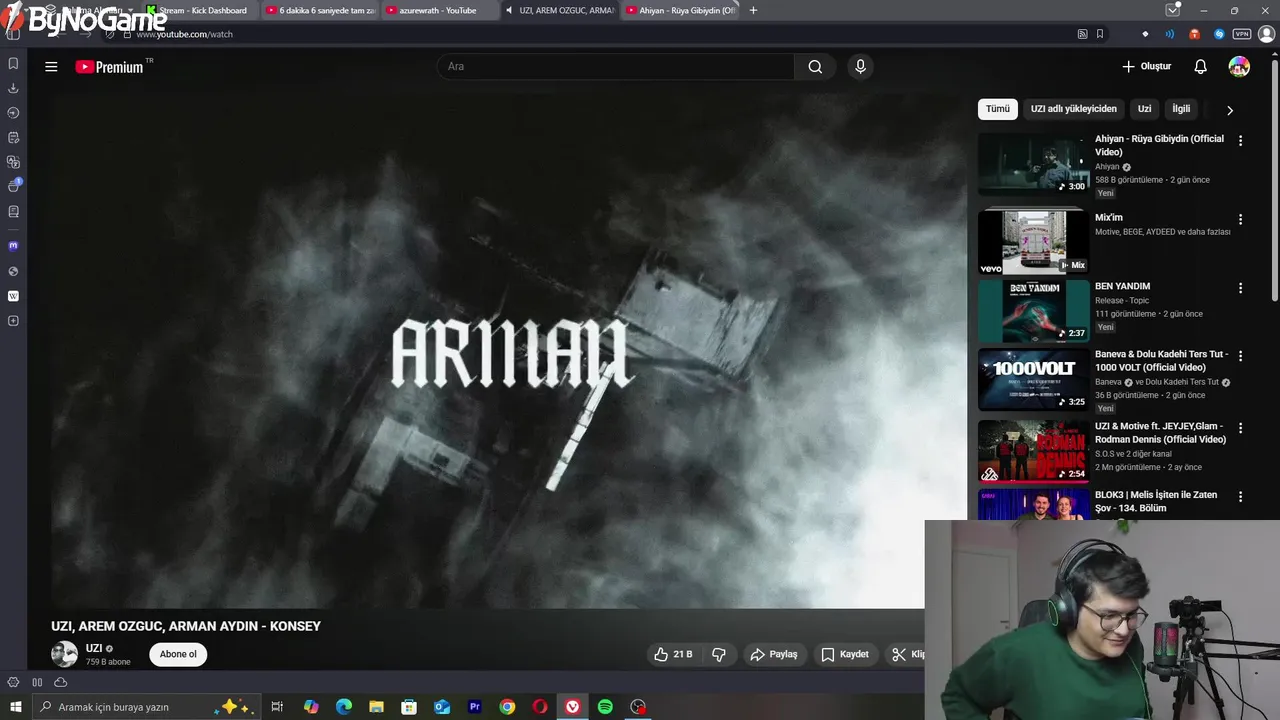Image resolution: width=1280 pixels, height=720 pixels.
Task: Focus the YouTube Ara search field
Action: pyautogui.click(x=616, y=67)
